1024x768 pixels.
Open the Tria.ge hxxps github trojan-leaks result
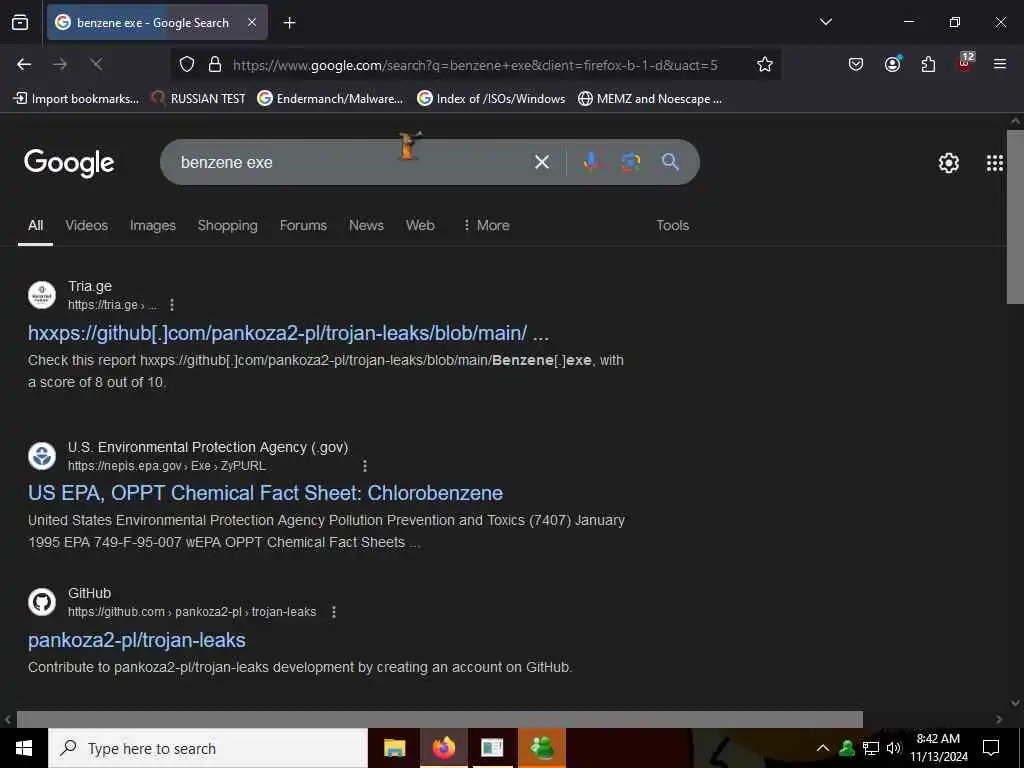pyautogui.click(x=288, y=333)
